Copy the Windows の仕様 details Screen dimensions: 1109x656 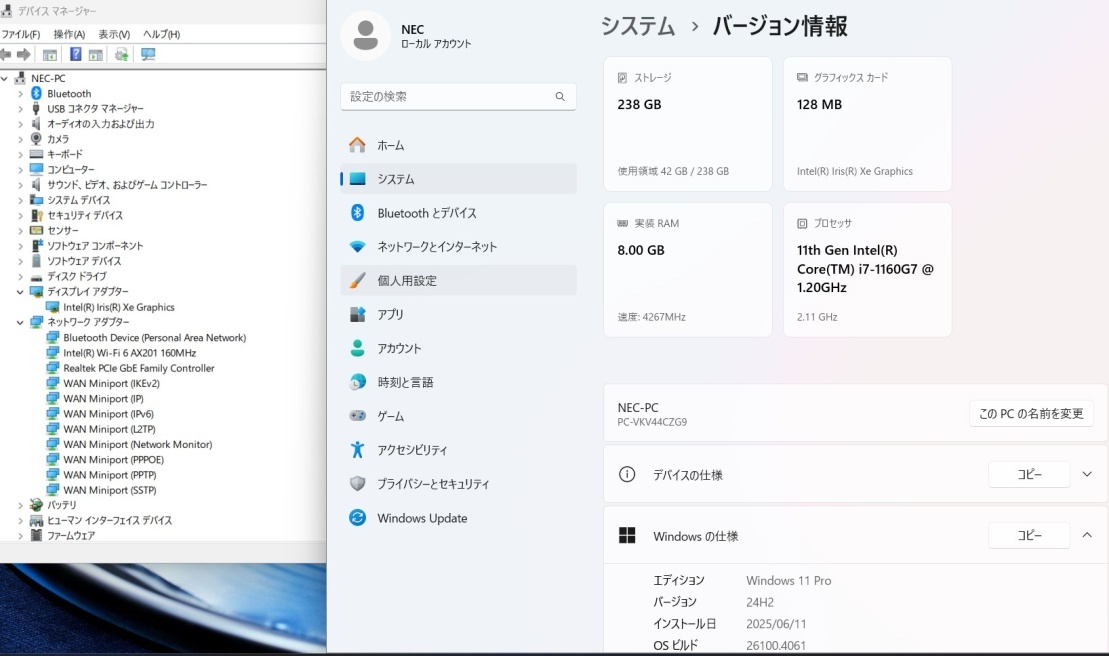[1029, 536]
